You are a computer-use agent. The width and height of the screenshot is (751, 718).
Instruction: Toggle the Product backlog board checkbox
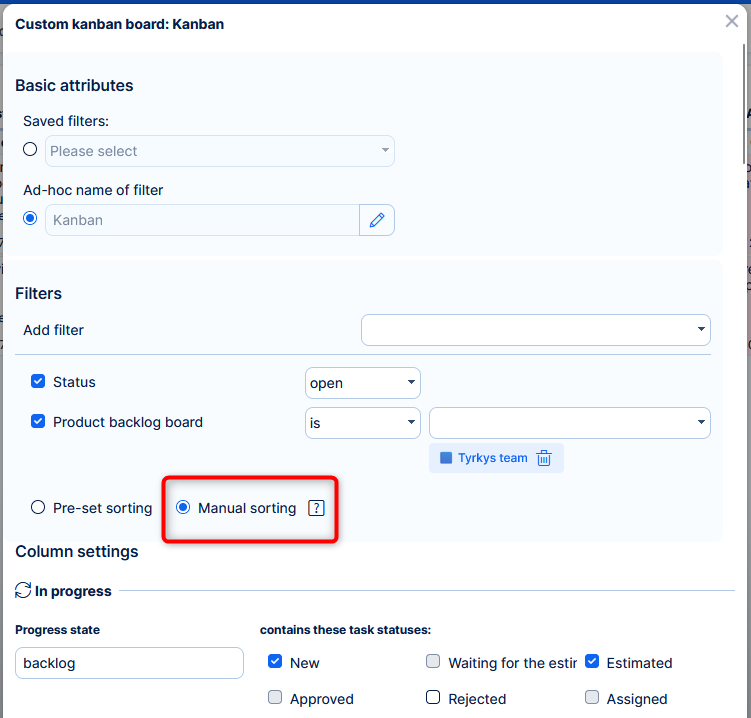tap(38, 422)
